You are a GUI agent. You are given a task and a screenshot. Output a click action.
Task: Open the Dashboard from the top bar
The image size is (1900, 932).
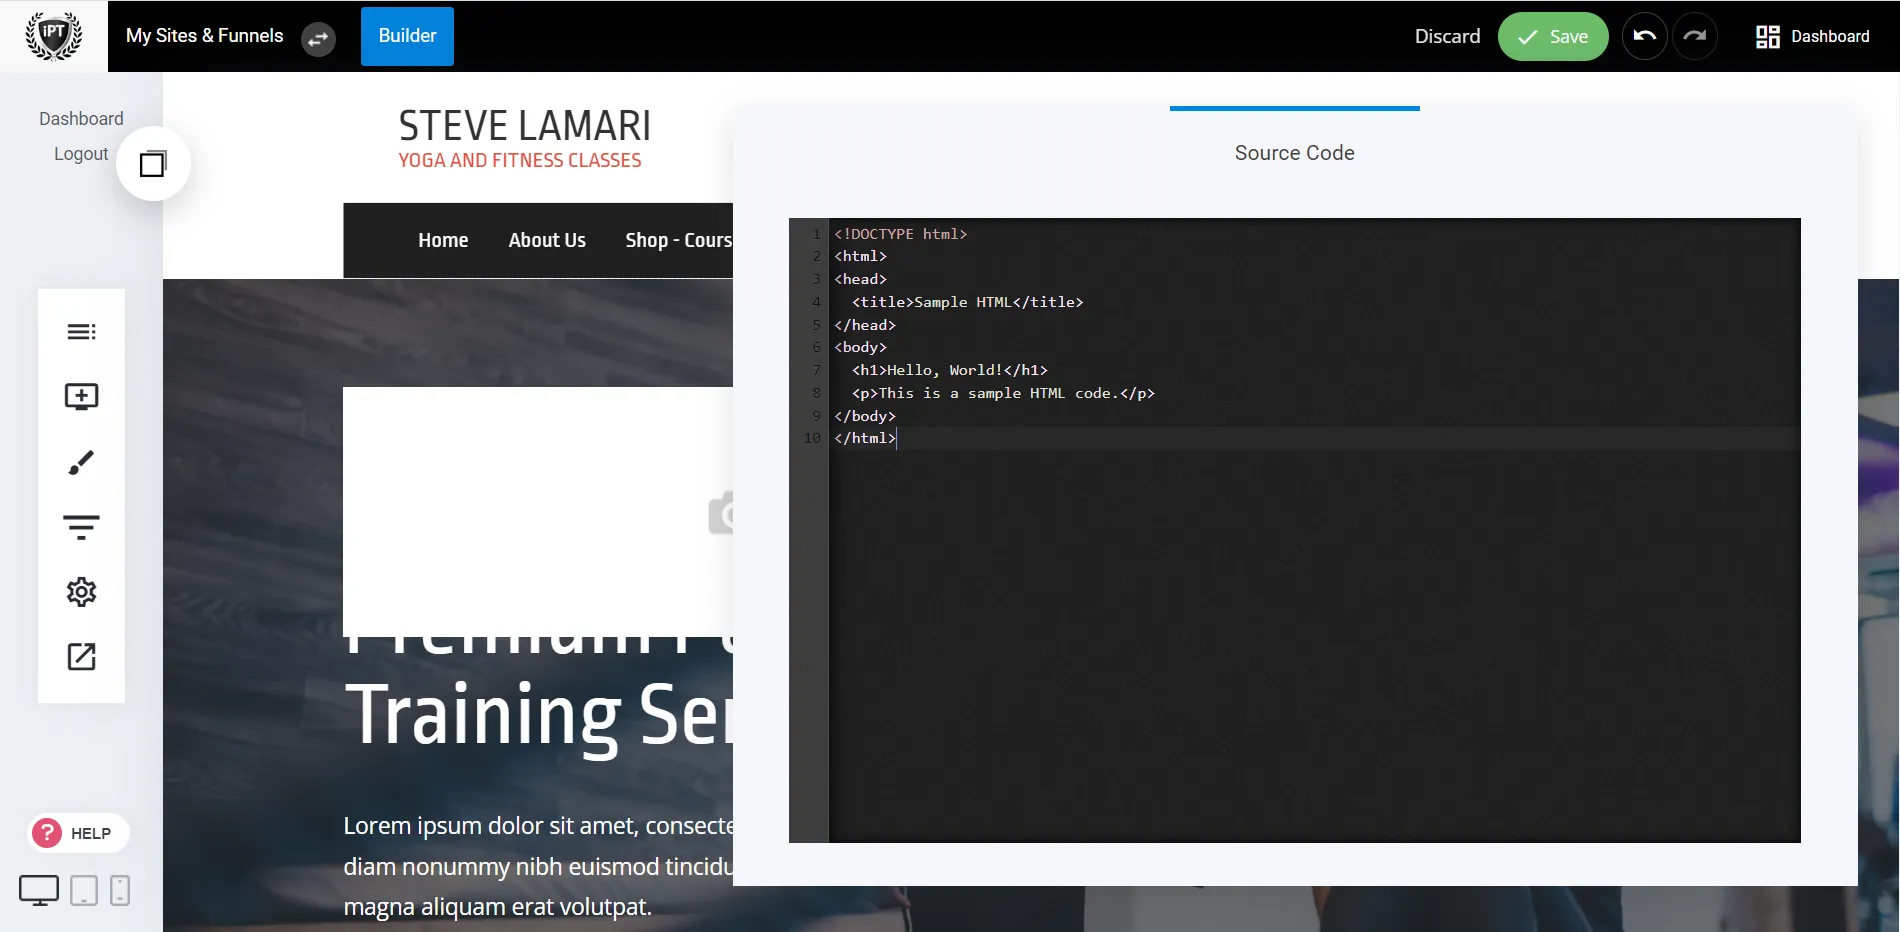[x=1812, y=36]
